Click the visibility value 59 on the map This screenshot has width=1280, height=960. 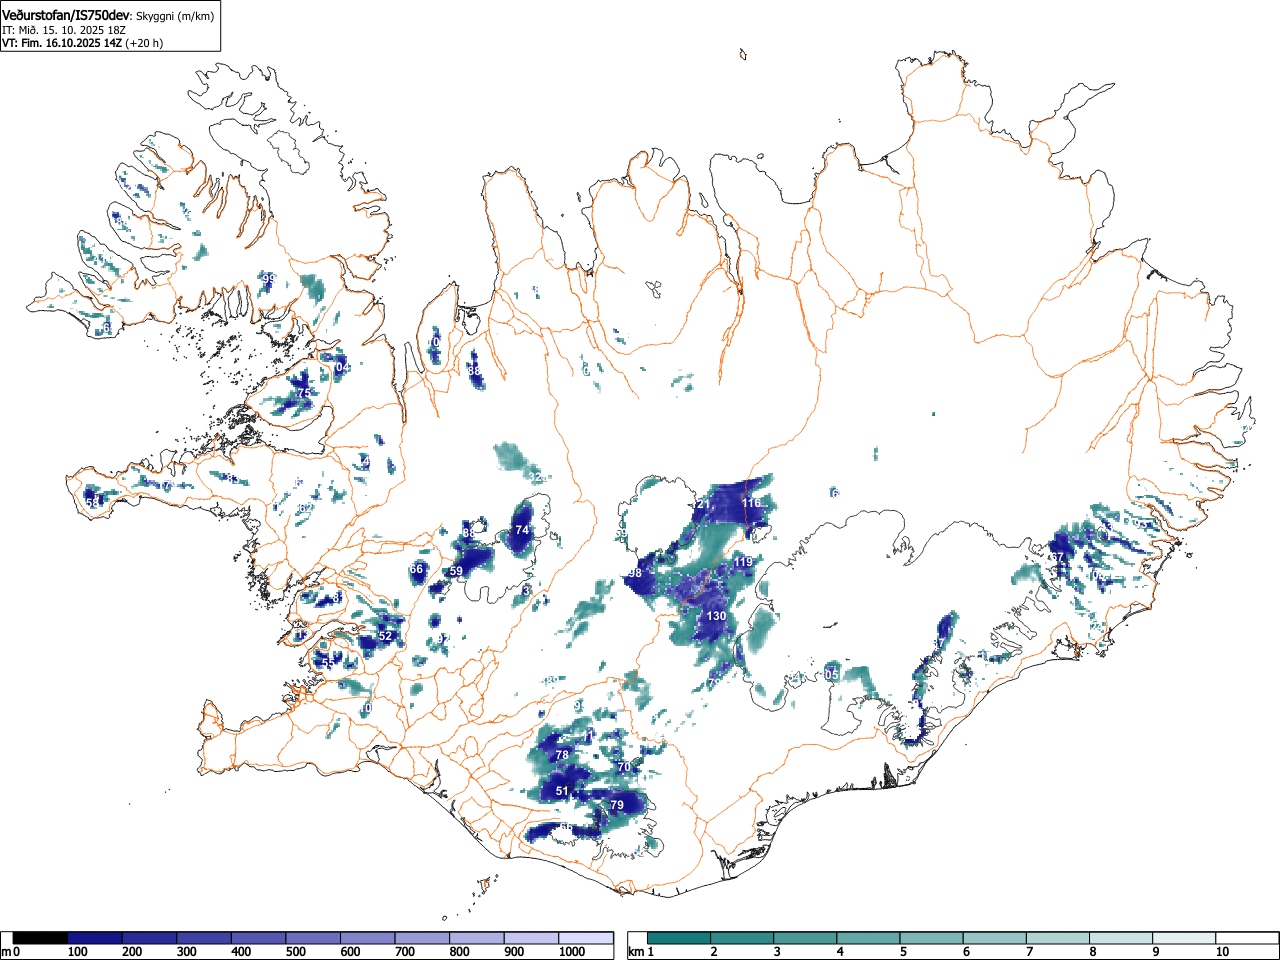[456, 572]
